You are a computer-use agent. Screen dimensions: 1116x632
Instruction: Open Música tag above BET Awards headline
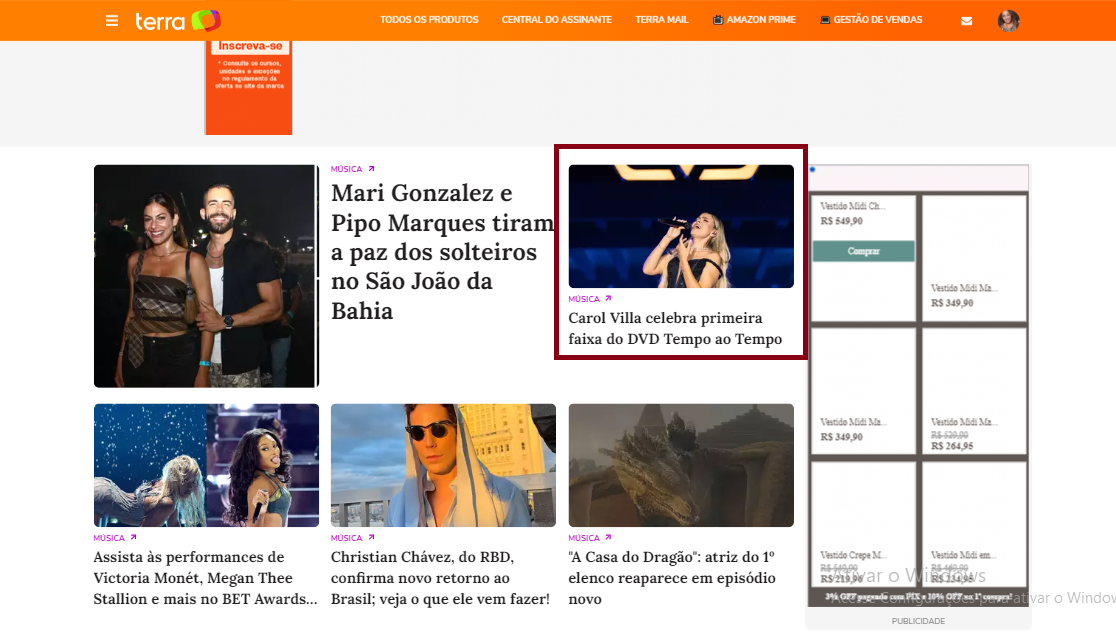tap(109, 538)
